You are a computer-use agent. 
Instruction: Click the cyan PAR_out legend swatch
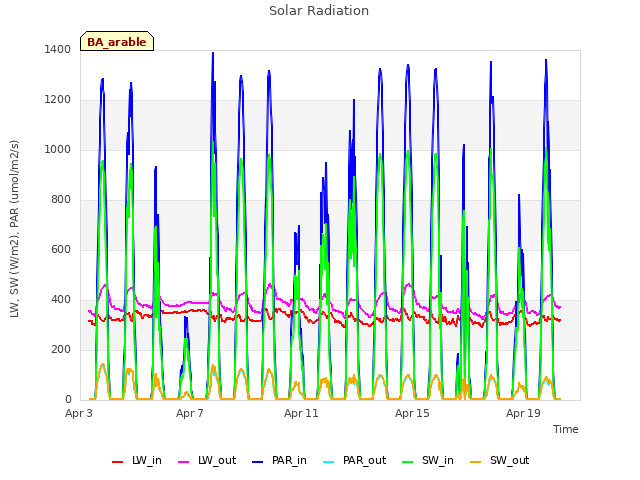tap(329, 462)
